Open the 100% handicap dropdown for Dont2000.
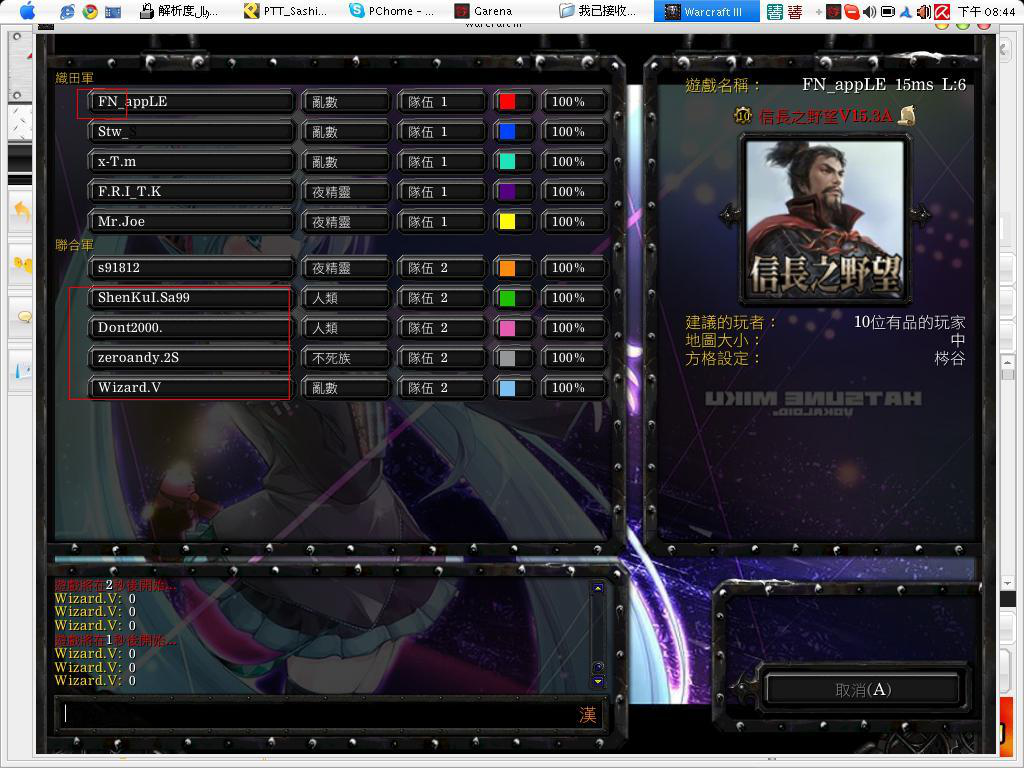The width and height of the screenshot is (1024, 768). point(573,328)
